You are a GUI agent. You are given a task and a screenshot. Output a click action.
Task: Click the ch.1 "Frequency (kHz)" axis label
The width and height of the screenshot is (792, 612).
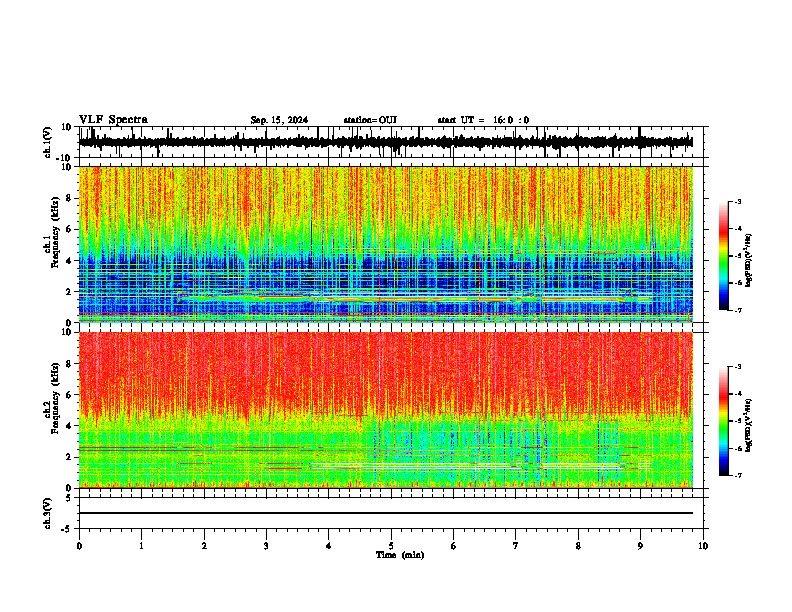tap(55, 232)
